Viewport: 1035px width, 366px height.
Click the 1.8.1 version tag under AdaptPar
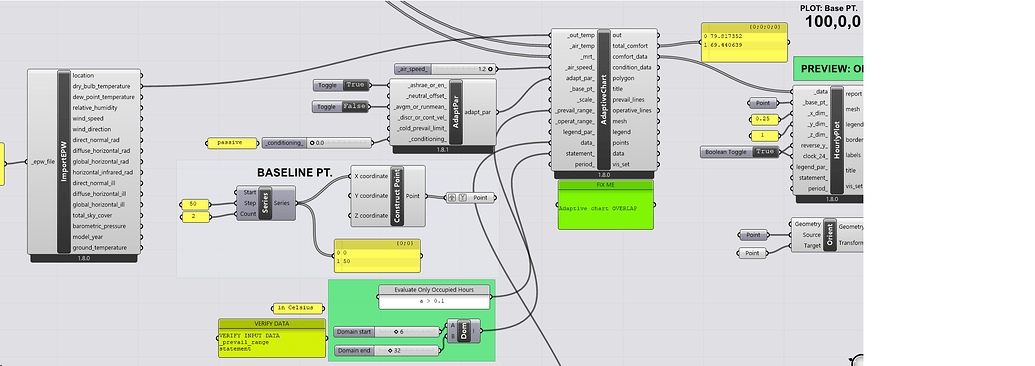tap(442, 150)
